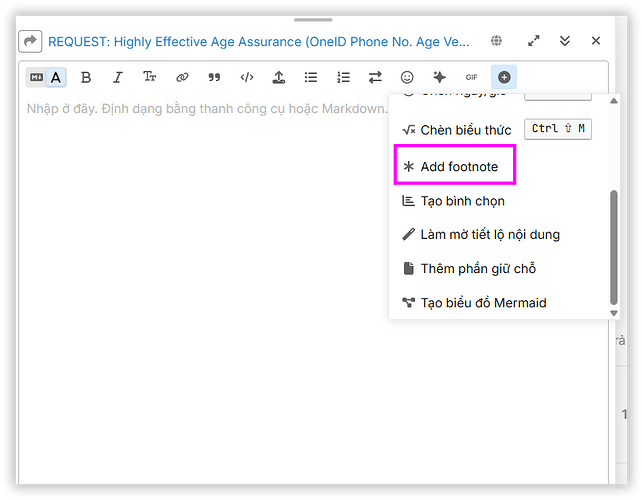Minimize the composer with double chevron
Screen dimensions: 642x500
pos(565,41)
